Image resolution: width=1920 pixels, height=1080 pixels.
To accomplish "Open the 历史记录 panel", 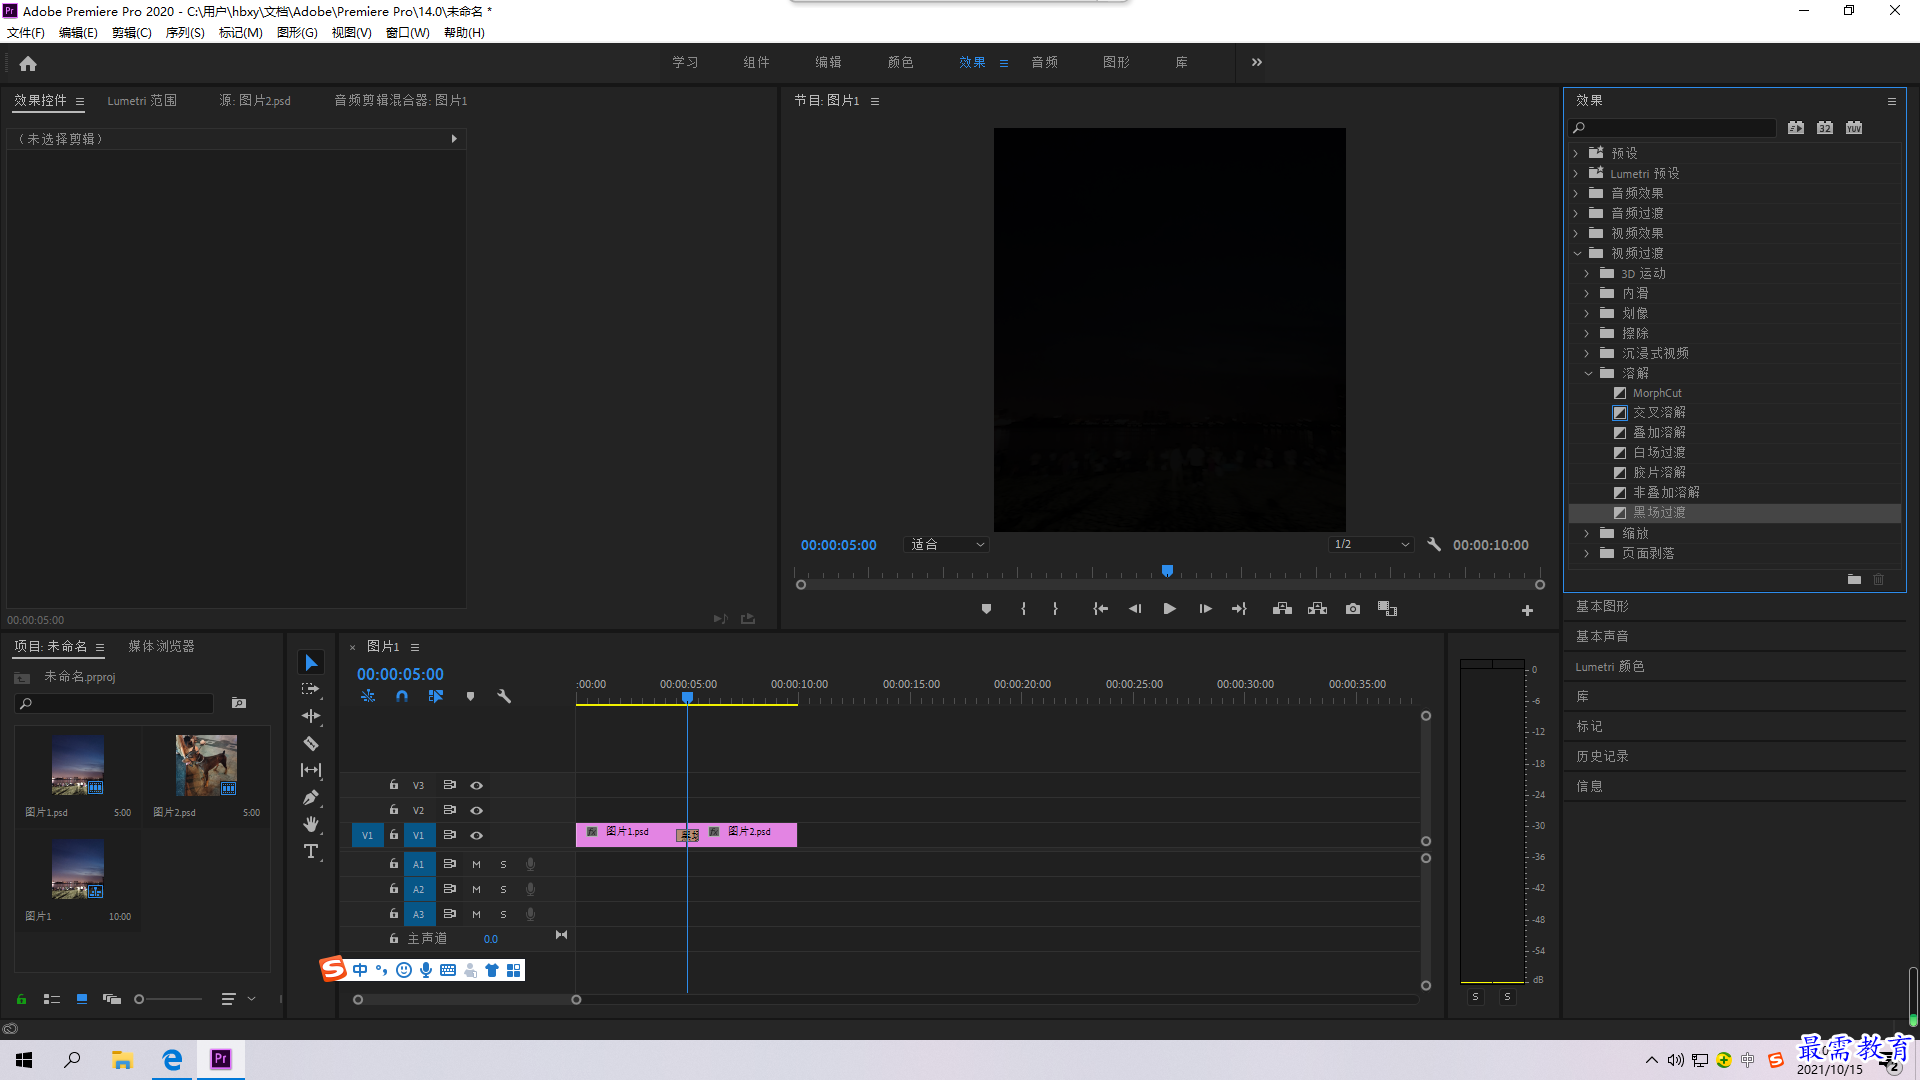I will [1602, 756].
